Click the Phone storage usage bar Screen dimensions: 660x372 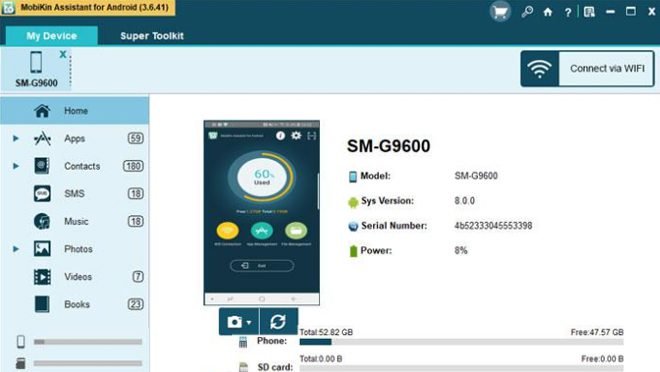coord(461,342)
